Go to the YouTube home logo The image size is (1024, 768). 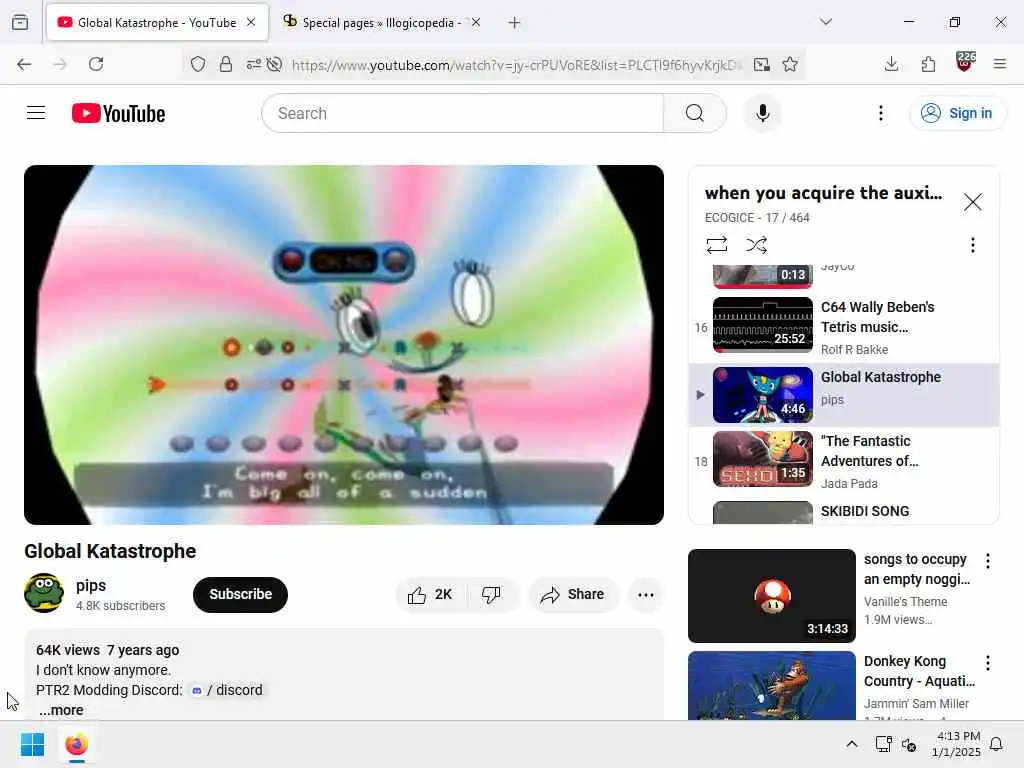pyautogui.click(x=118, y=114)
